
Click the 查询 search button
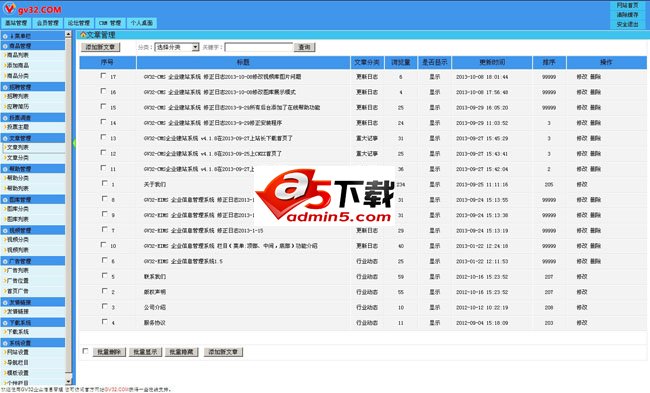click(304, 47)
